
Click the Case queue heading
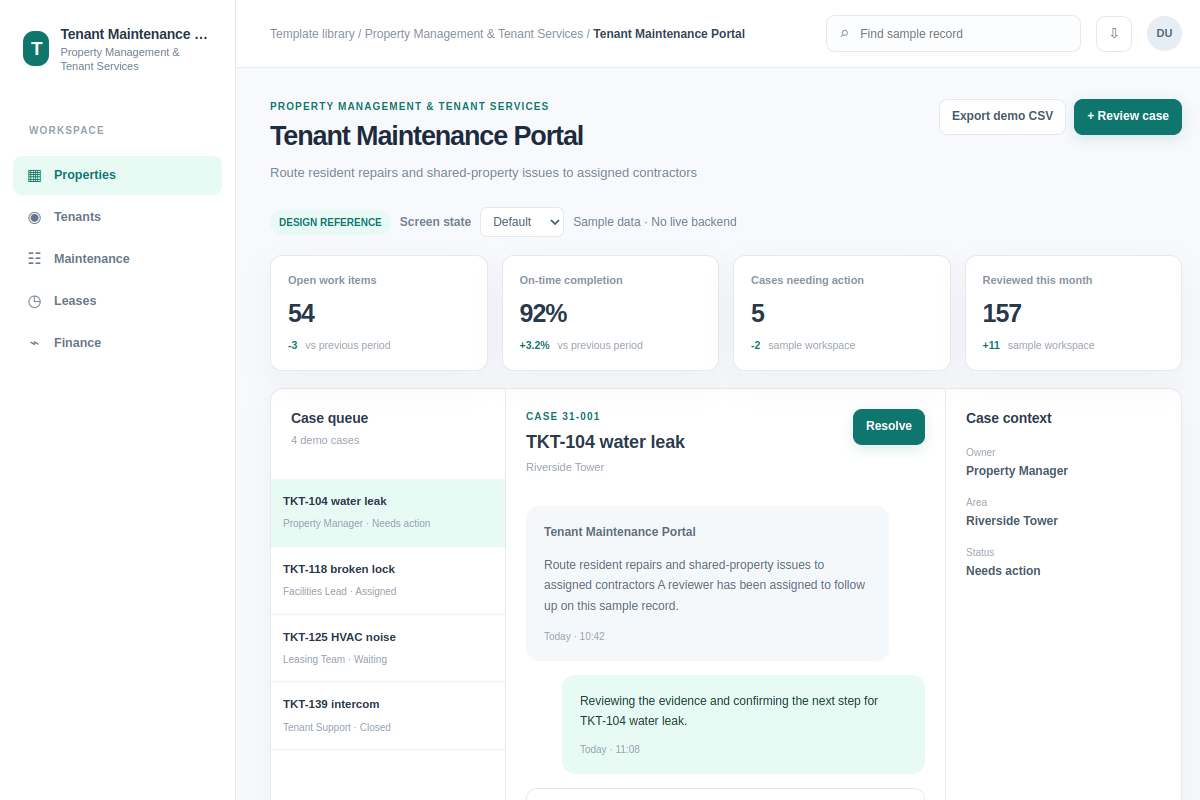(330, 418)
